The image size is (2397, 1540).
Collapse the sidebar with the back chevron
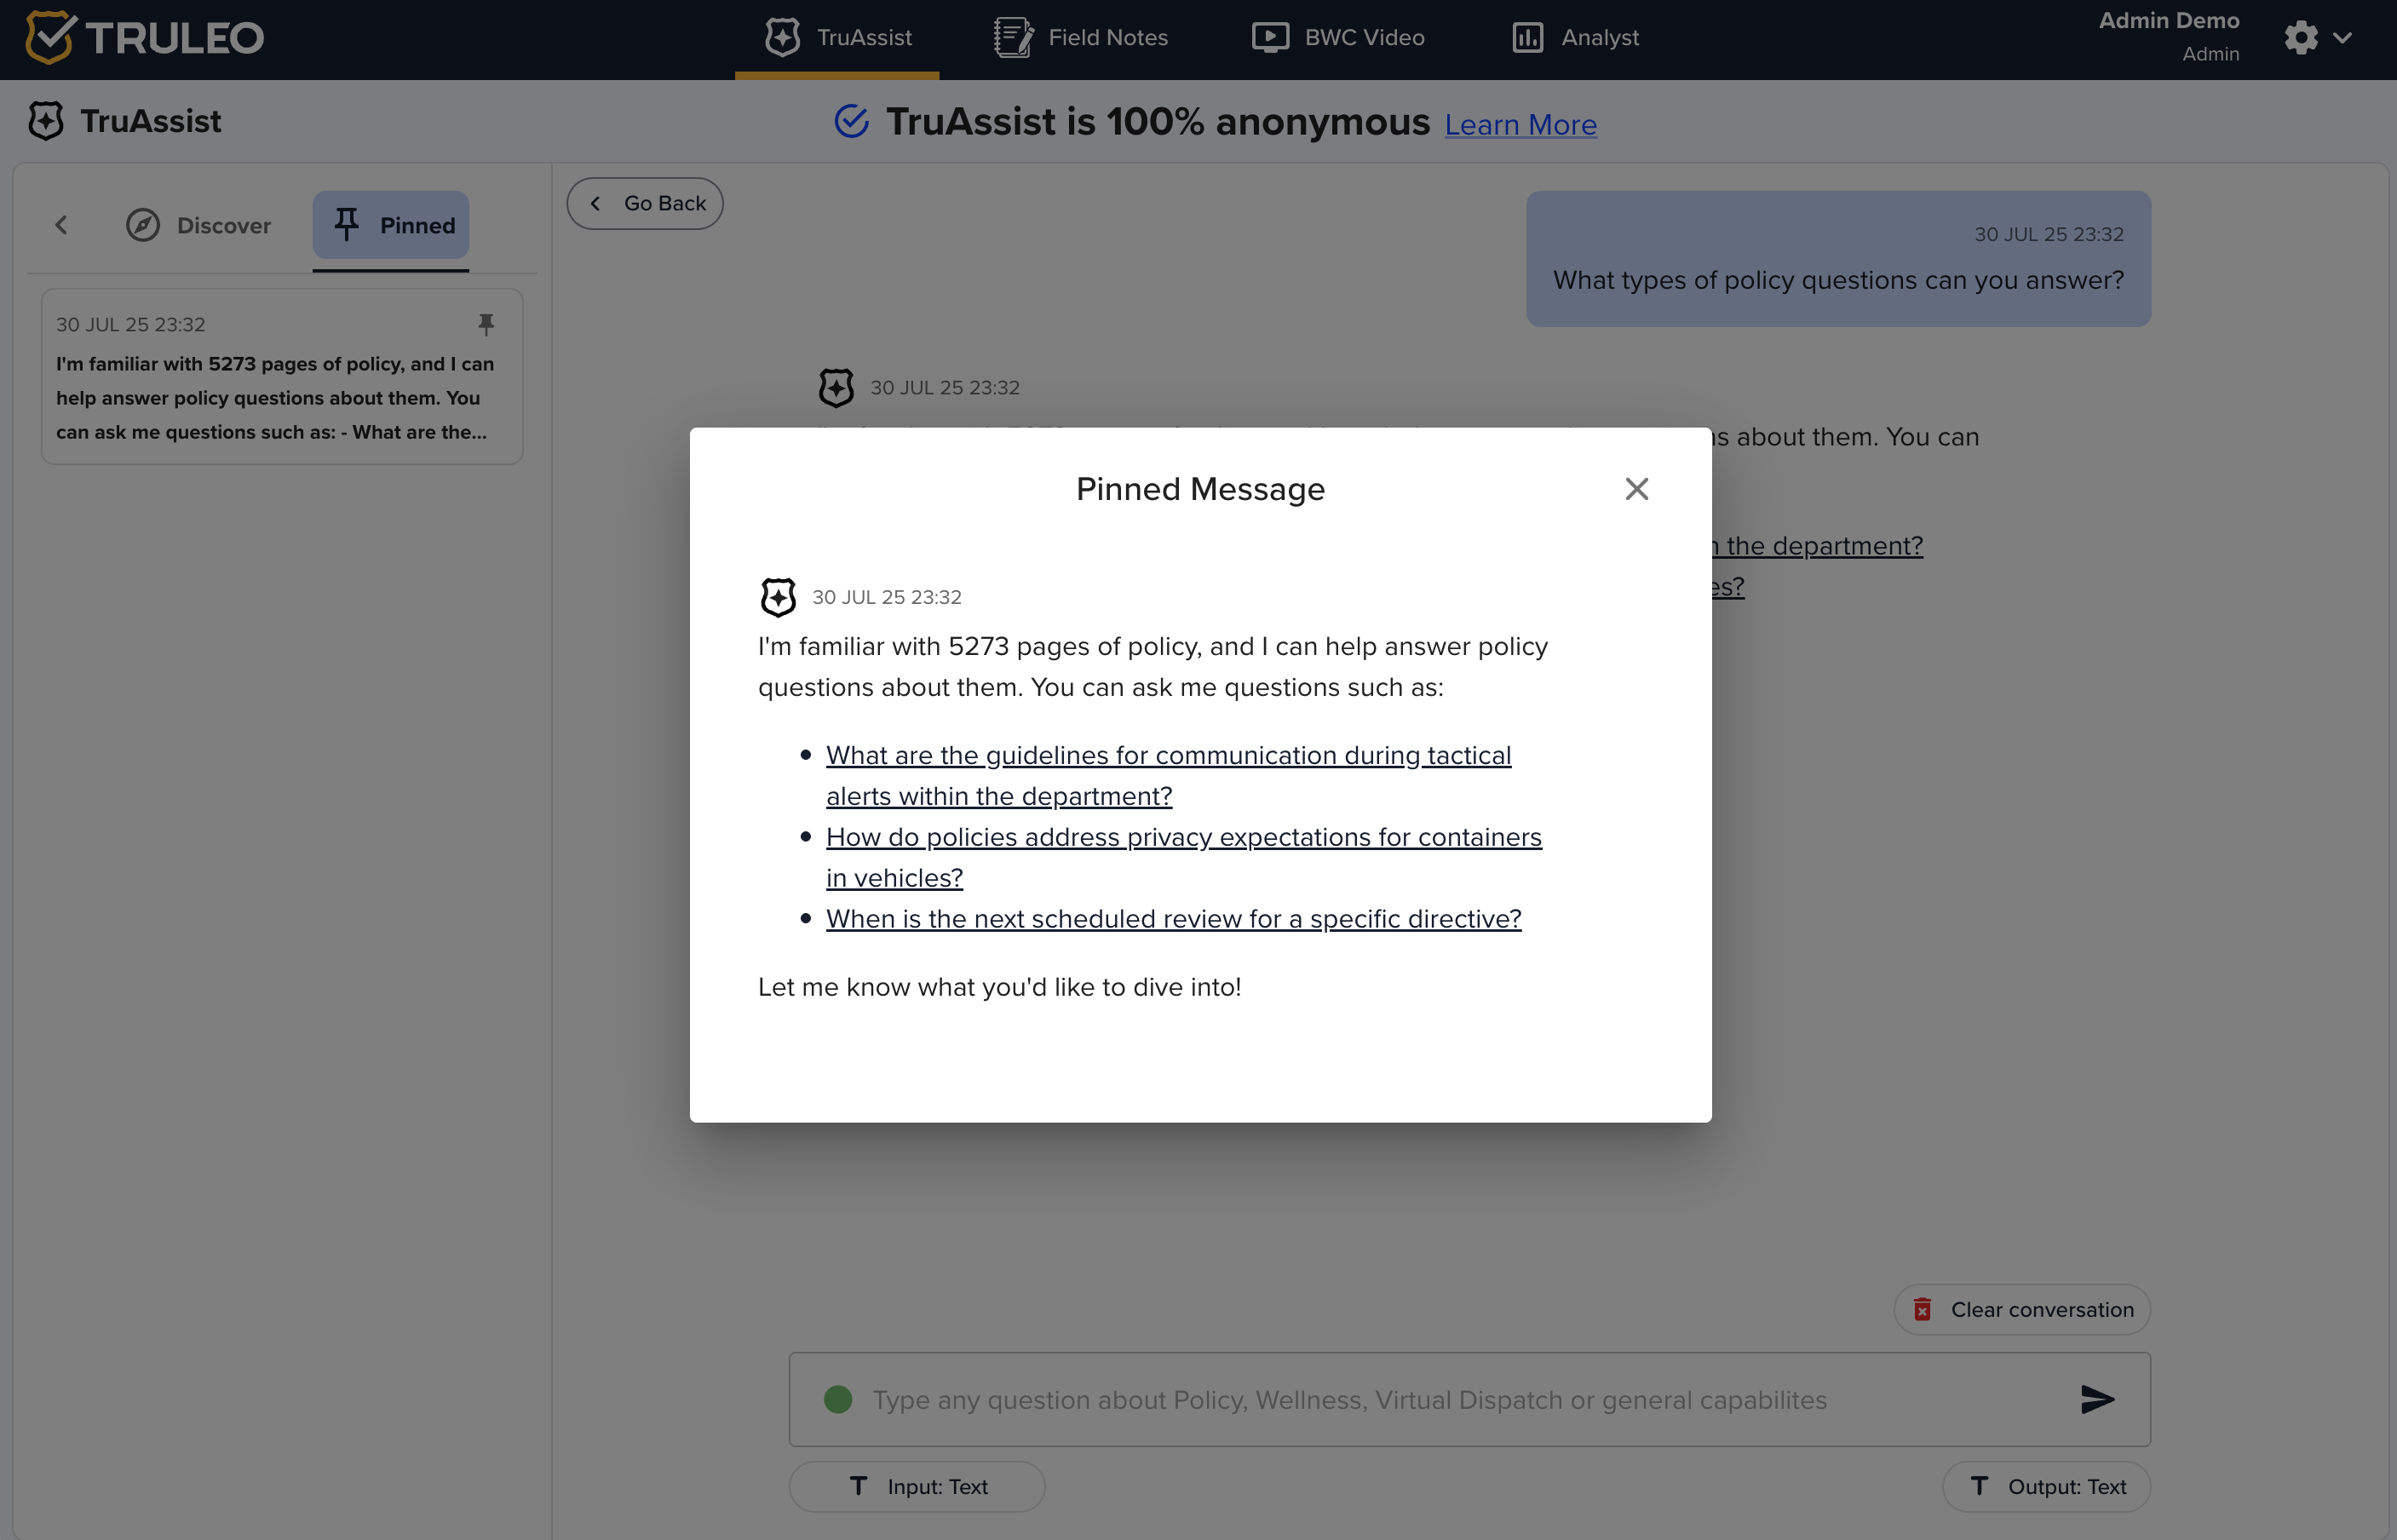(x=61, y=225)
